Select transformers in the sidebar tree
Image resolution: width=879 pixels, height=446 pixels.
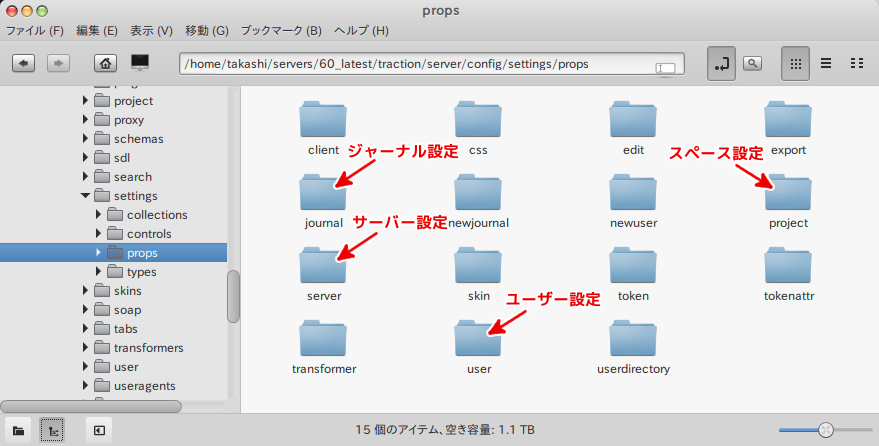(x=149, y=348)
